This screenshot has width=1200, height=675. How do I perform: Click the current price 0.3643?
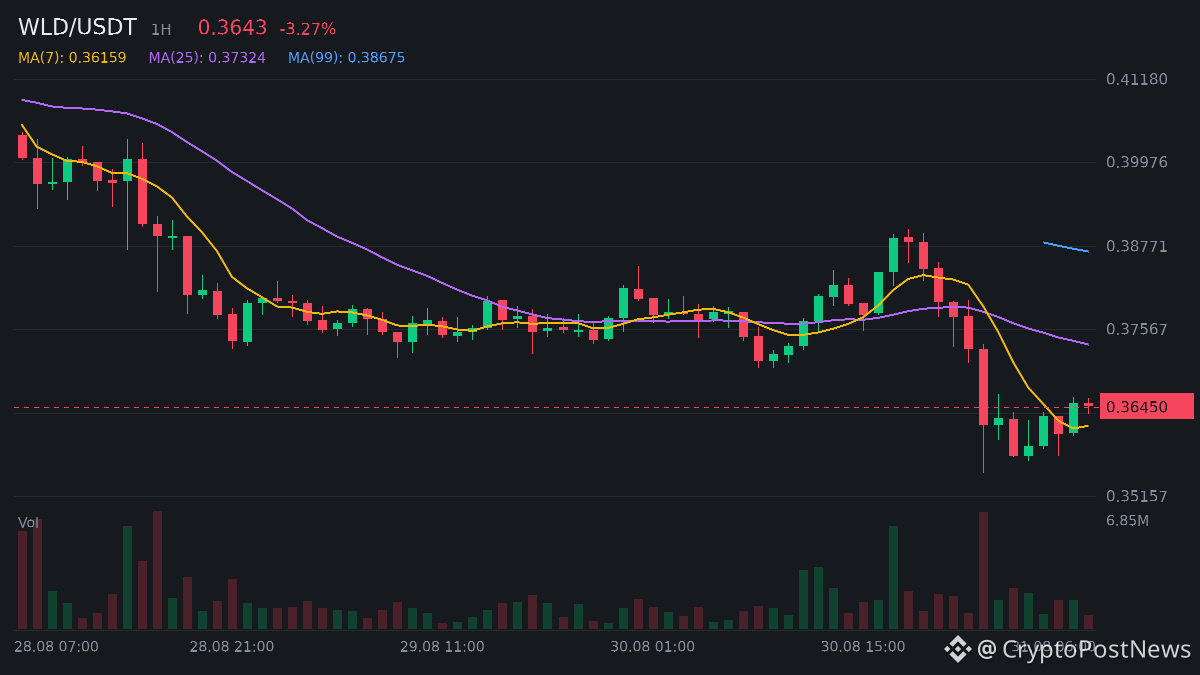coord(232,28)
